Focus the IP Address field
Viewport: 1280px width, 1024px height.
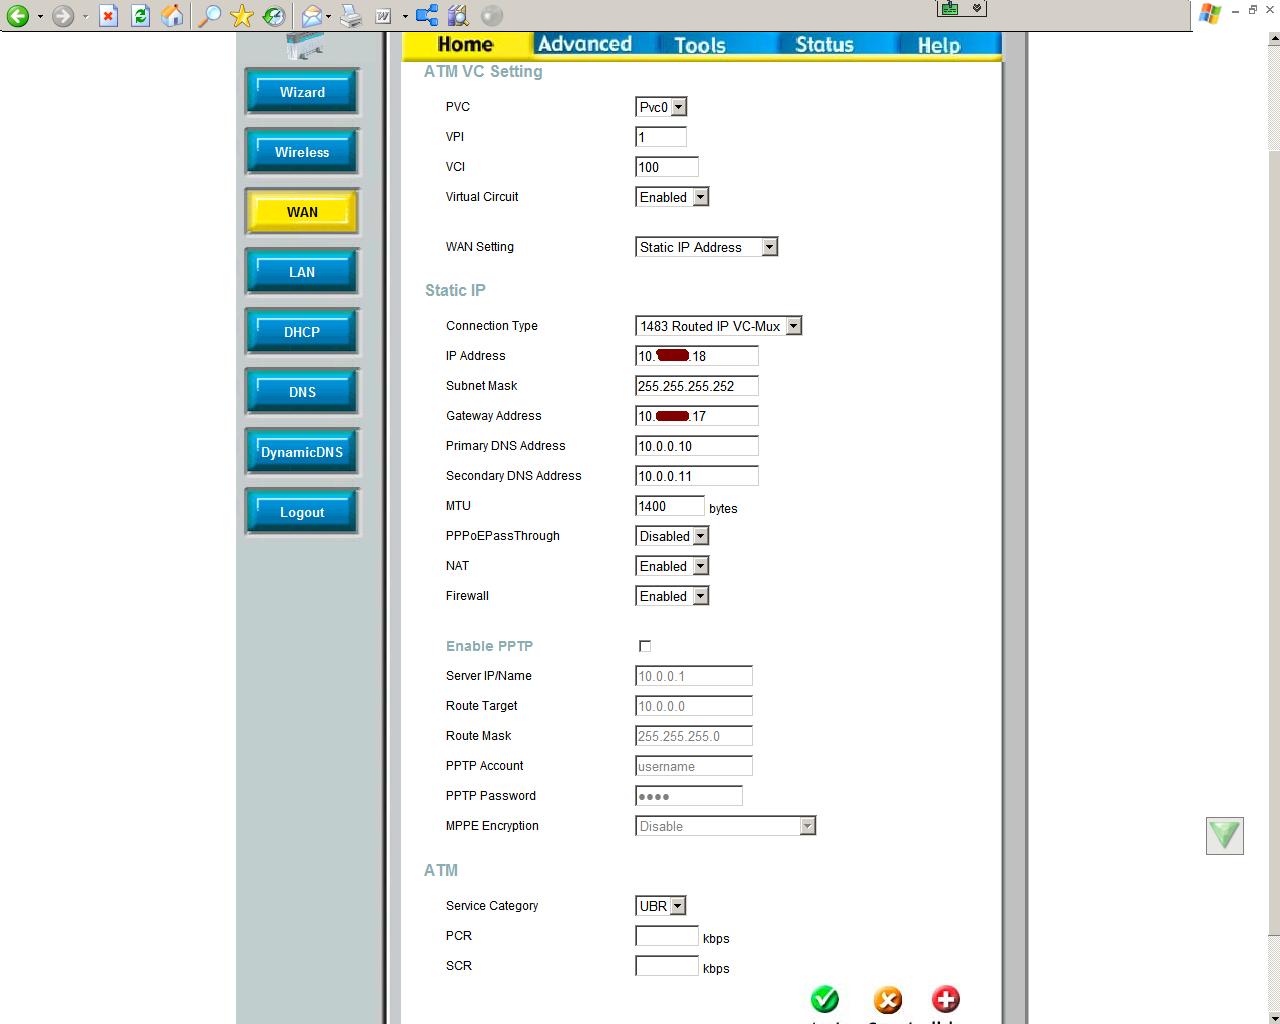point(697,356)
